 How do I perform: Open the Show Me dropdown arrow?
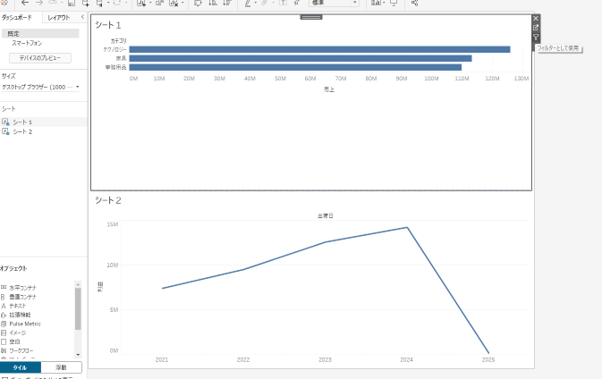tap(384, 3)
